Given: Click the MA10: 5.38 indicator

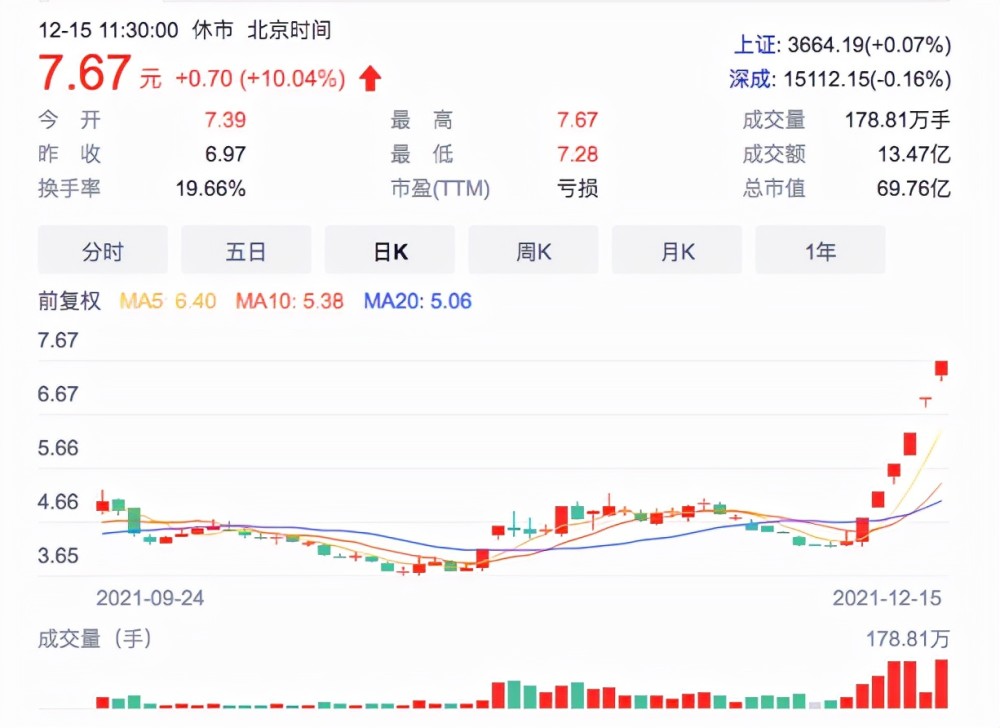Looking at the screenshot, I should tap(290, 301).
